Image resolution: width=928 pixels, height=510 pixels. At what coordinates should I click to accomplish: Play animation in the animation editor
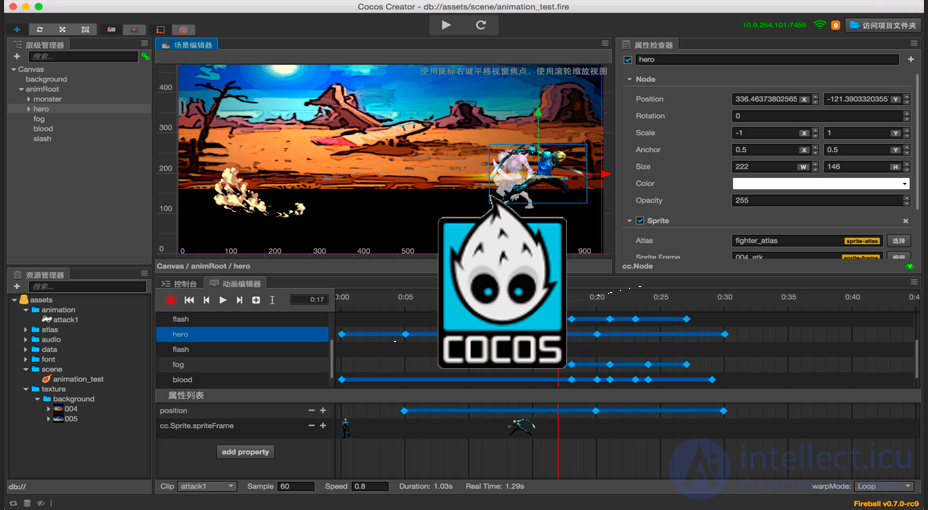223,300
